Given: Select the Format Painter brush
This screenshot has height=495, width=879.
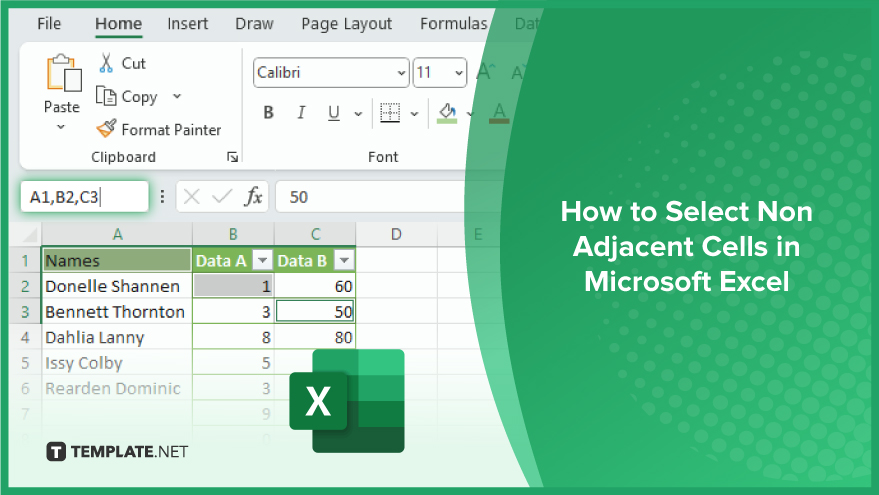Looking at the screenshot, I should [106, 129].
